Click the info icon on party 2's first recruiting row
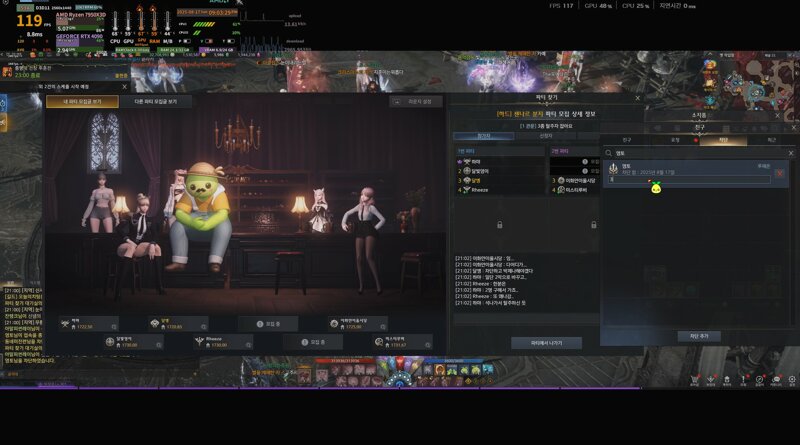 pos(585,162)
